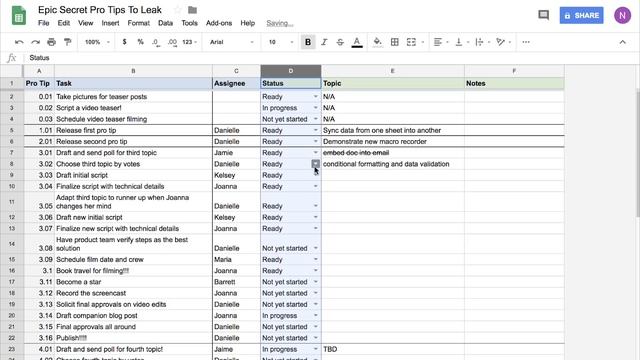Open the Tools menu
The height and width of the screenshot is (360, 640).
189,23
